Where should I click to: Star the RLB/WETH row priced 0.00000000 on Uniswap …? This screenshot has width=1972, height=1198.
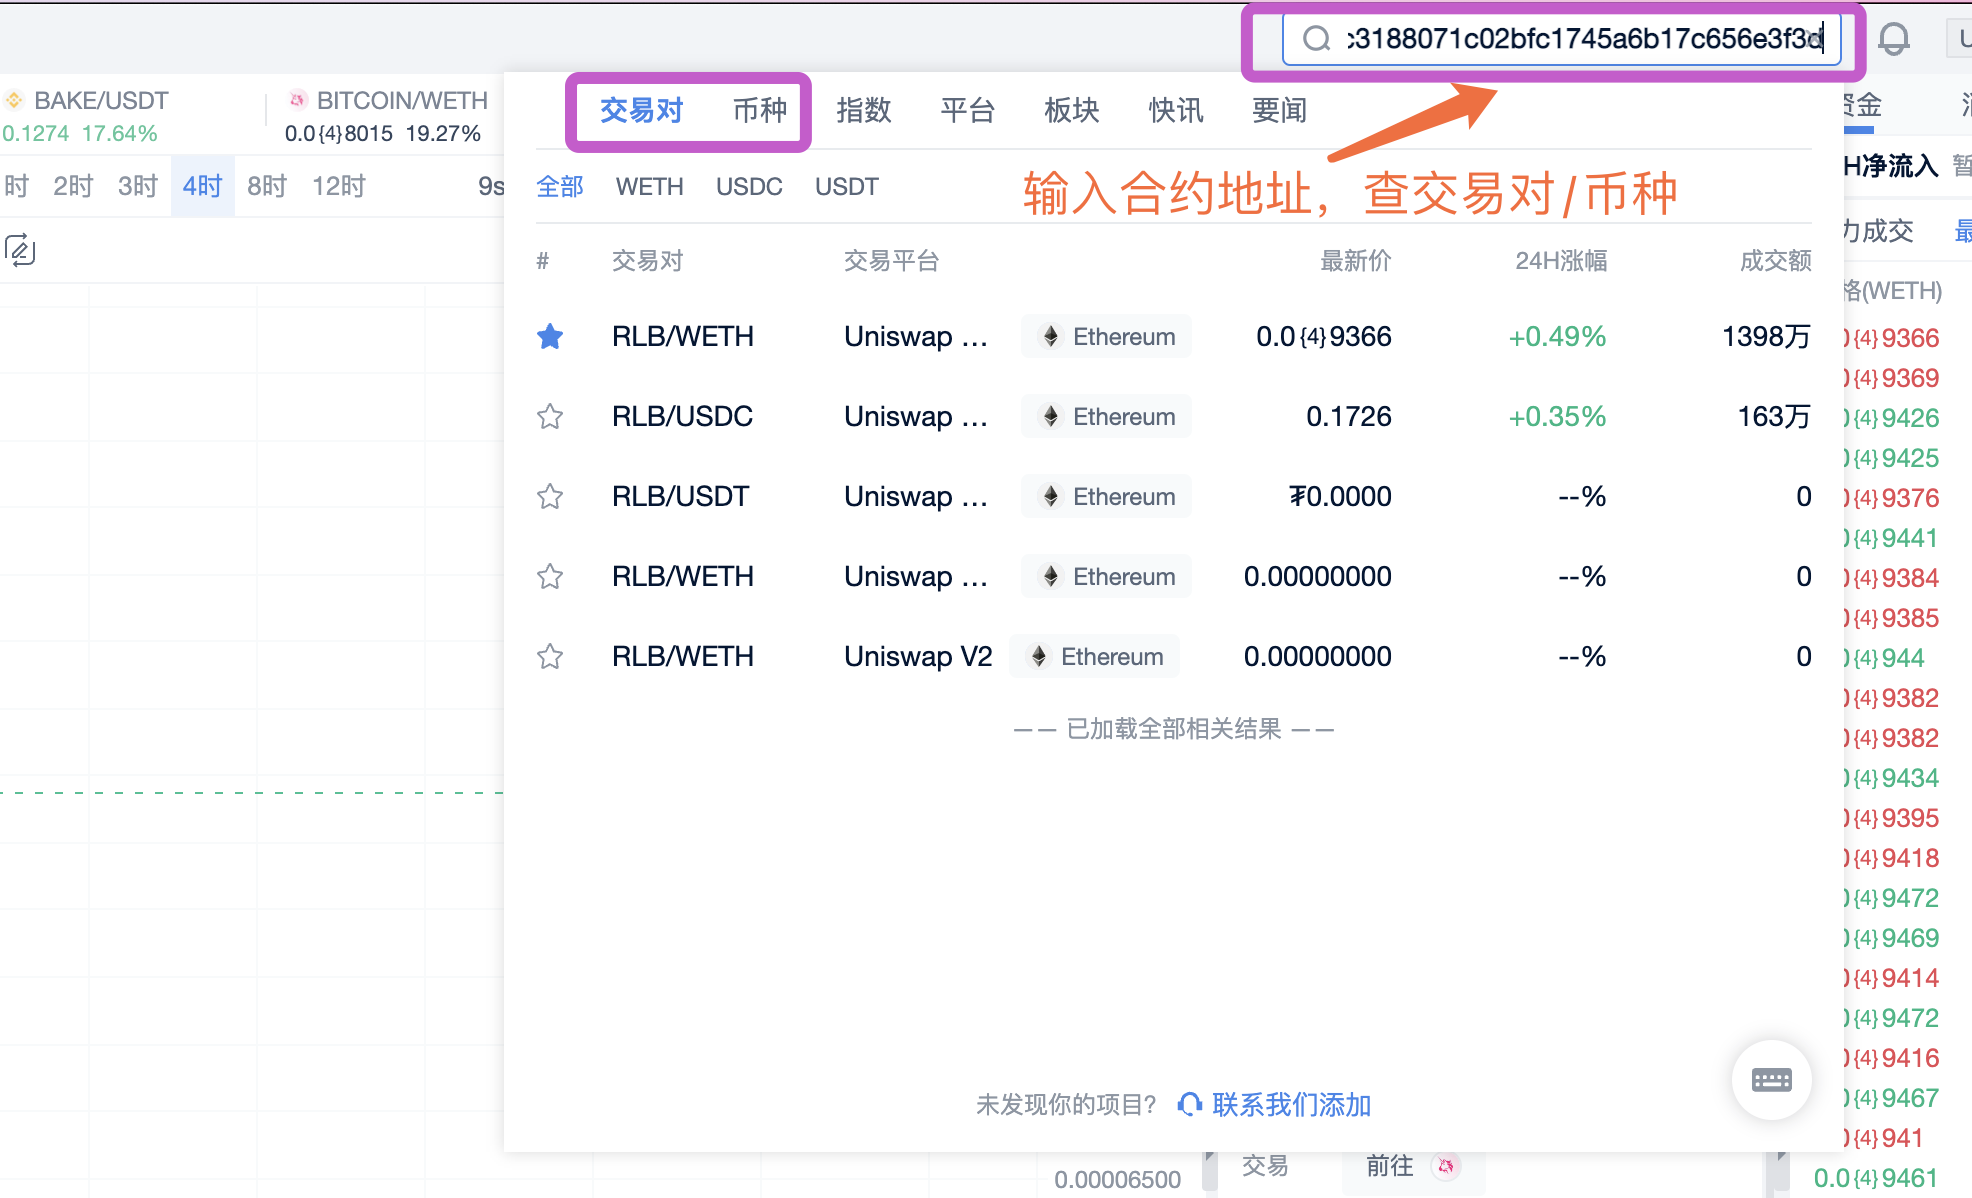550,576
